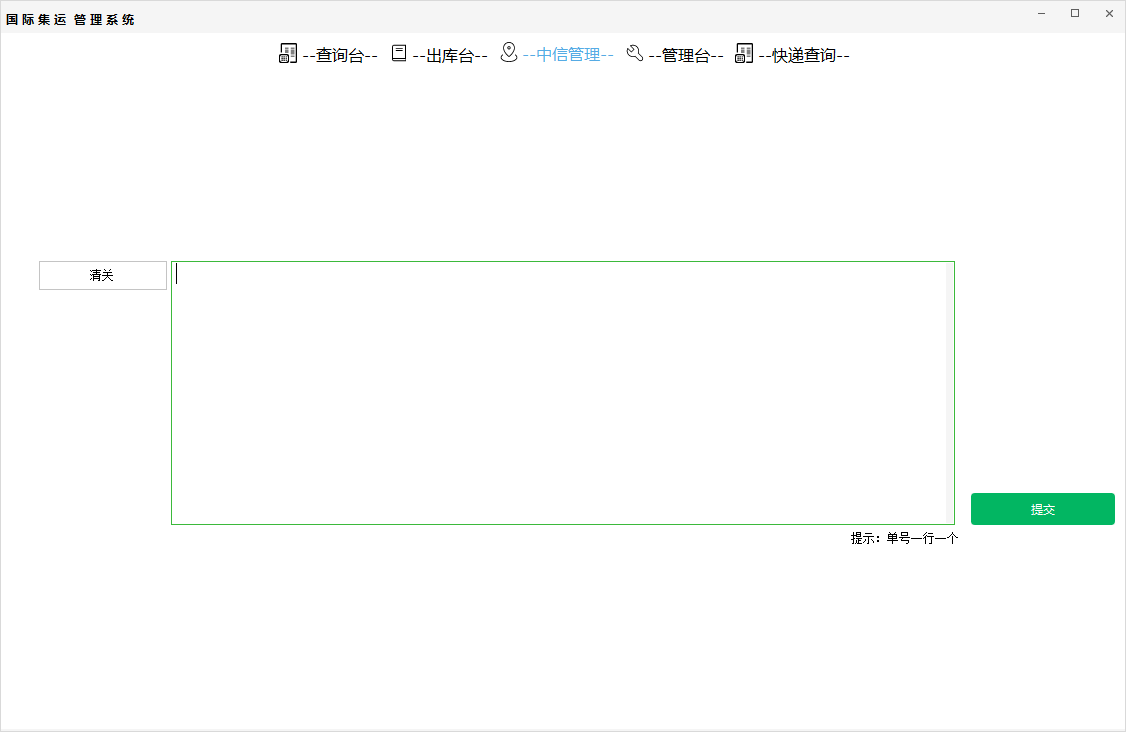Open the --查询台-- tab
The image size is (1126, 732).
pyautogui.click(x=340, y=55)
